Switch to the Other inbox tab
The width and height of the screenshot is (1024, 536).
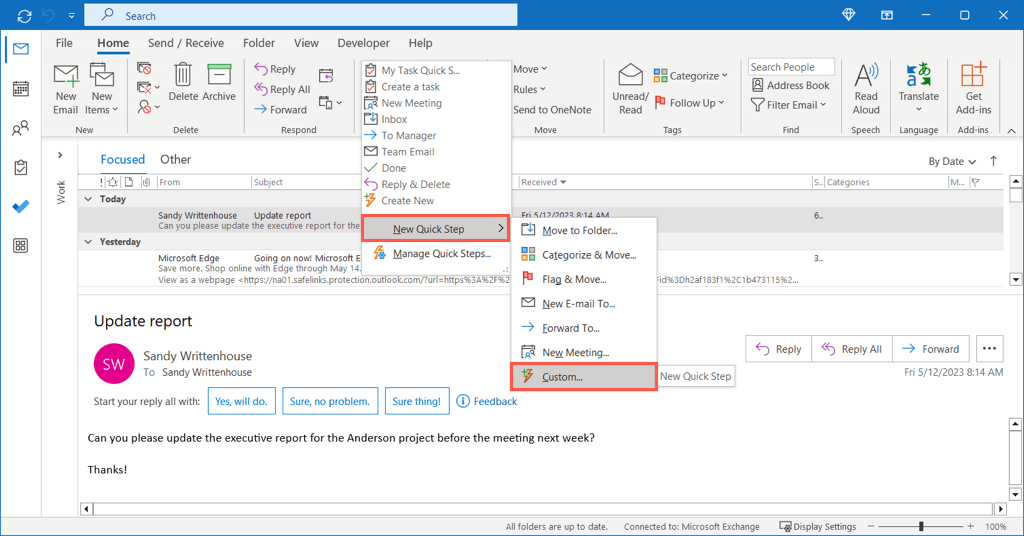pos(176,159)
